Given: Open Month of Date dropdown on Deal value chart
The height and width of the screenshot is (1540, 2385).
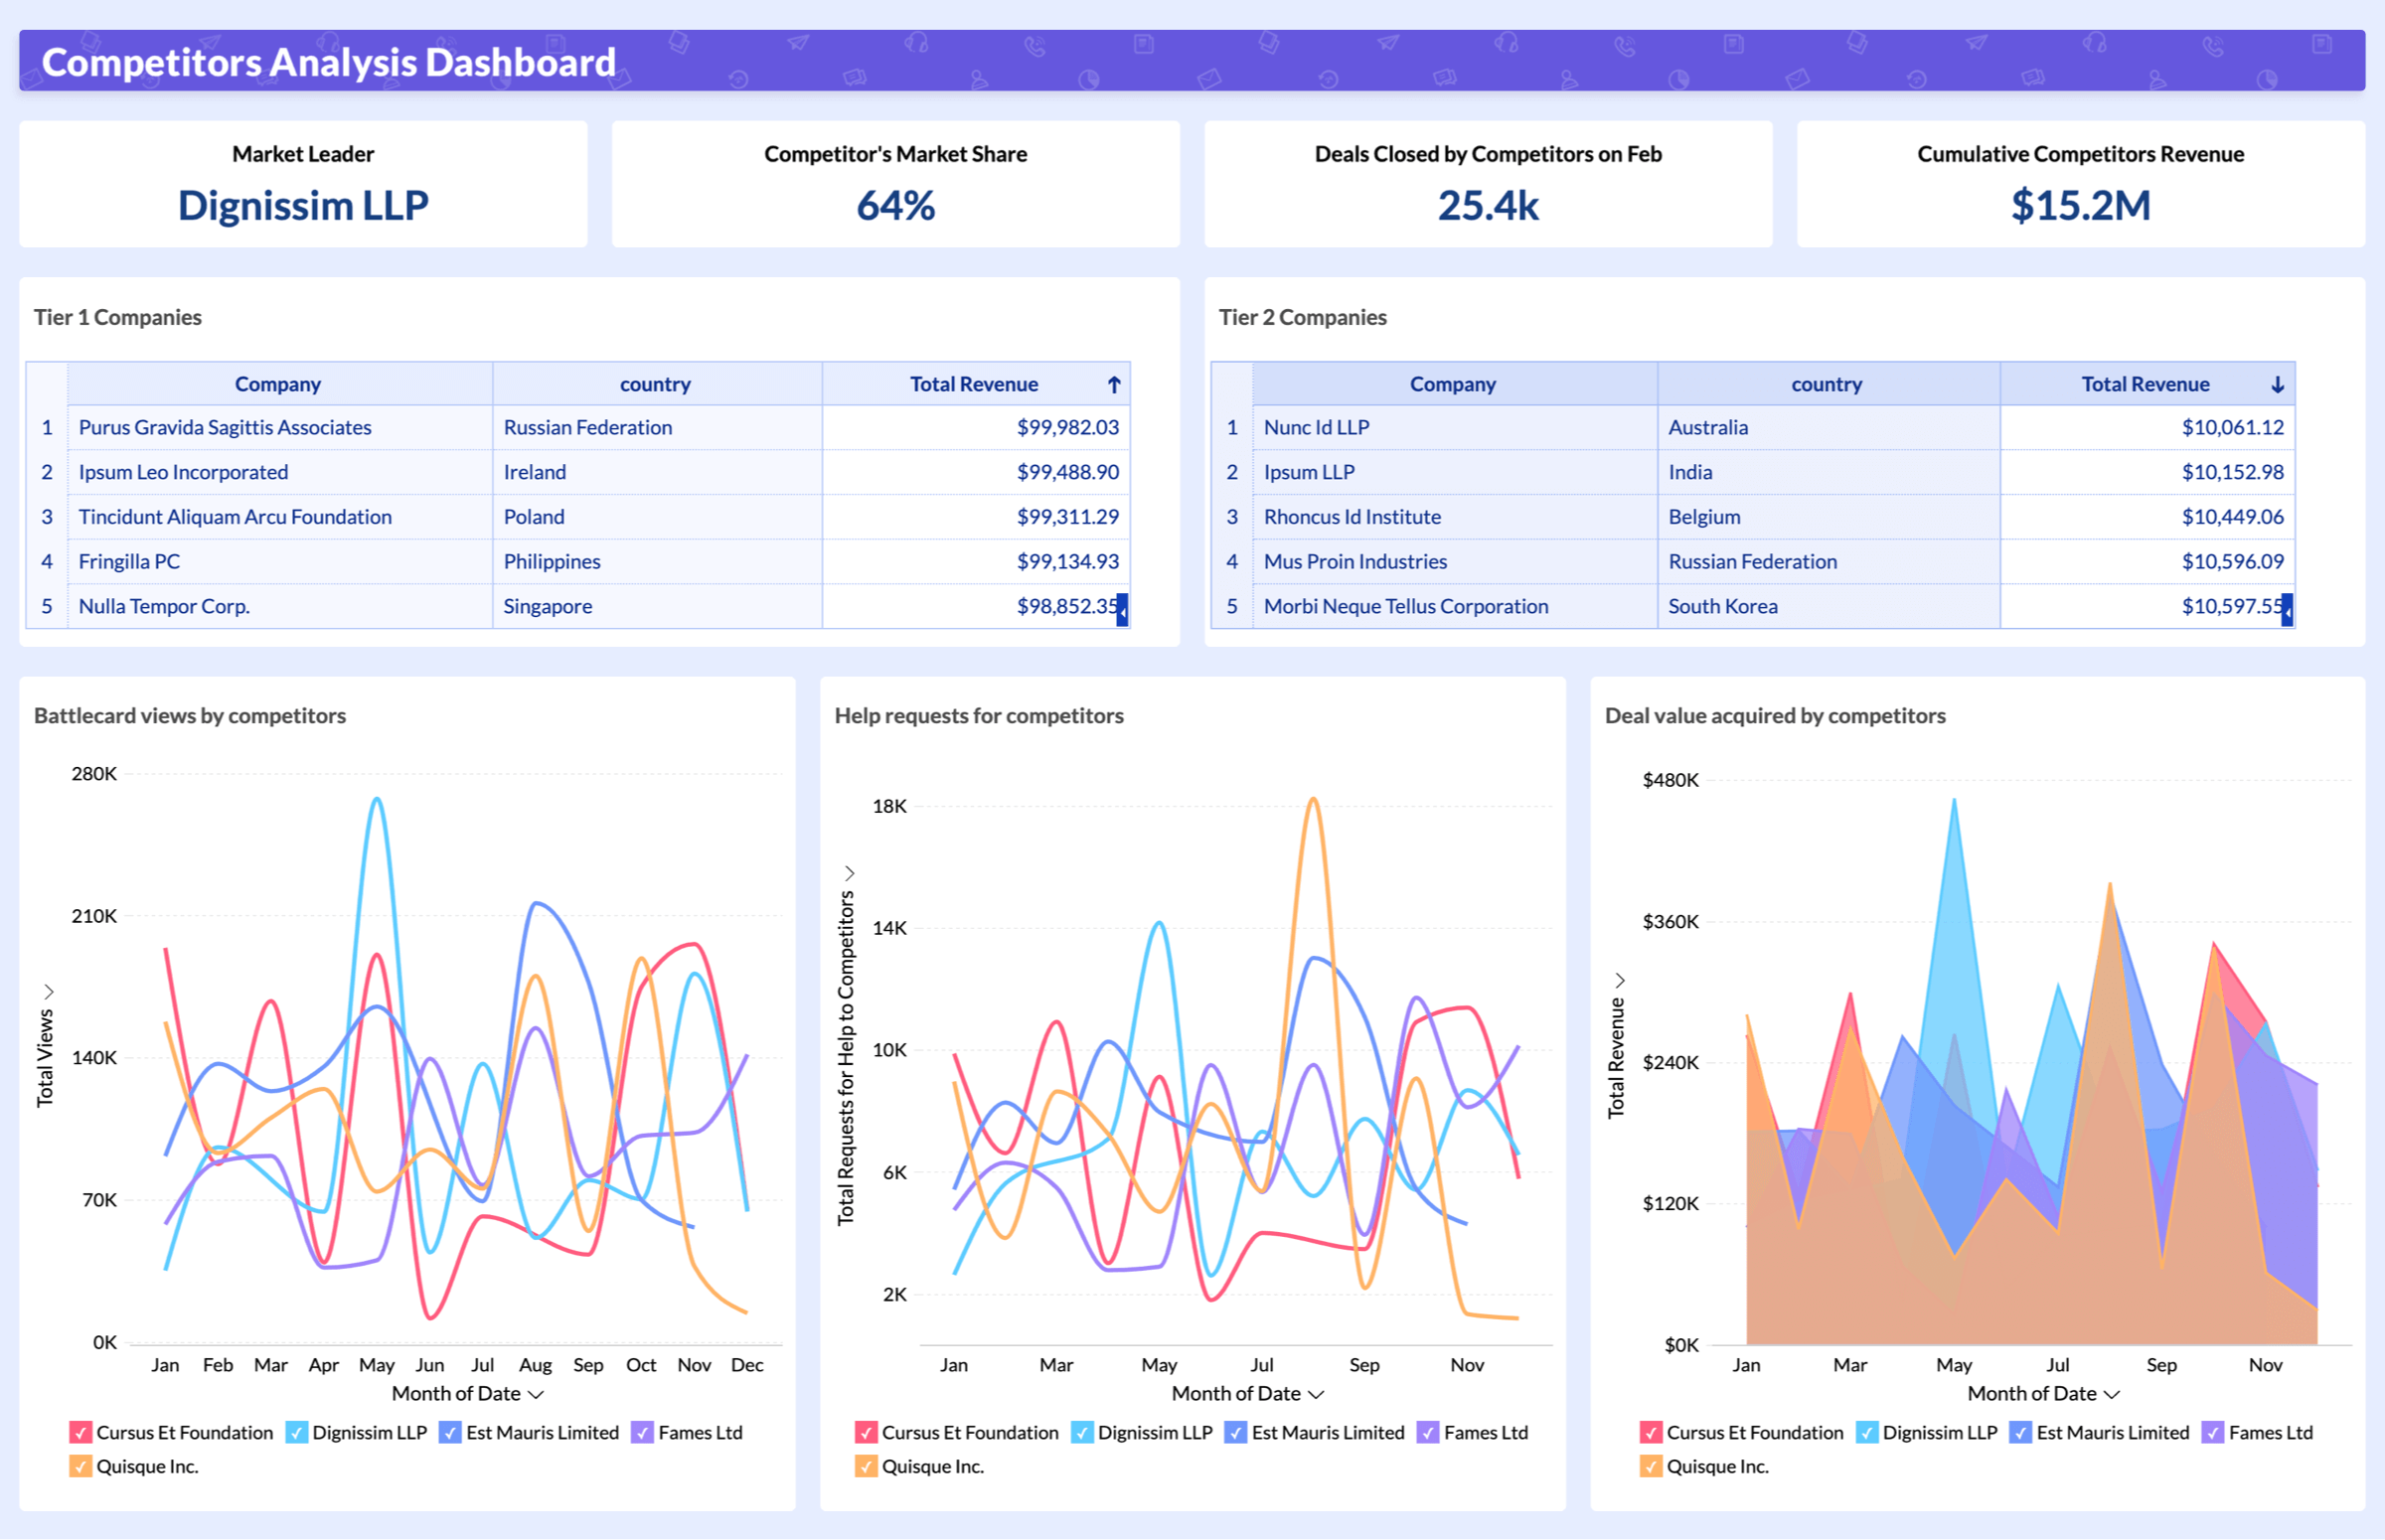Looking at the screenshot, I should tap(2113, 1393).
